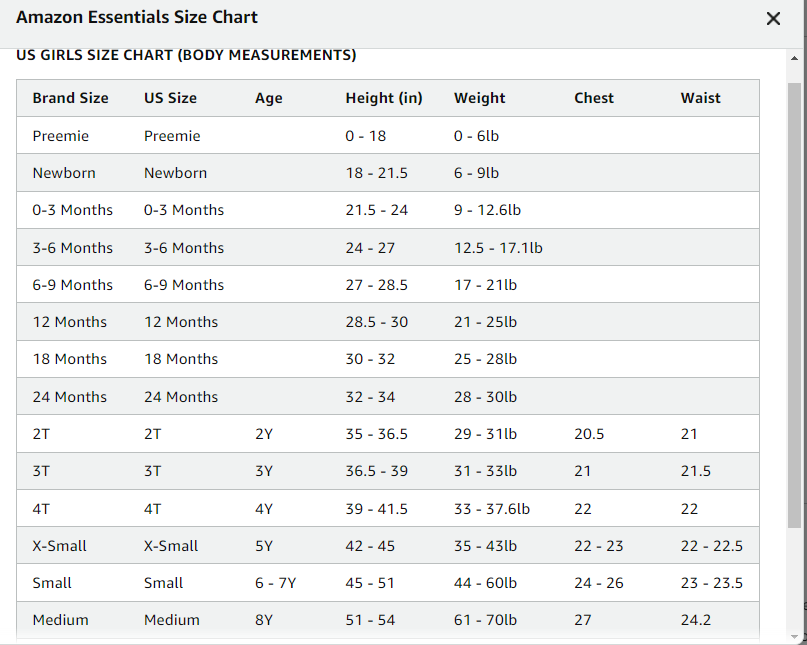
Task: Click the height value "39 - 41.5"
Action: [x=376, y=509]
